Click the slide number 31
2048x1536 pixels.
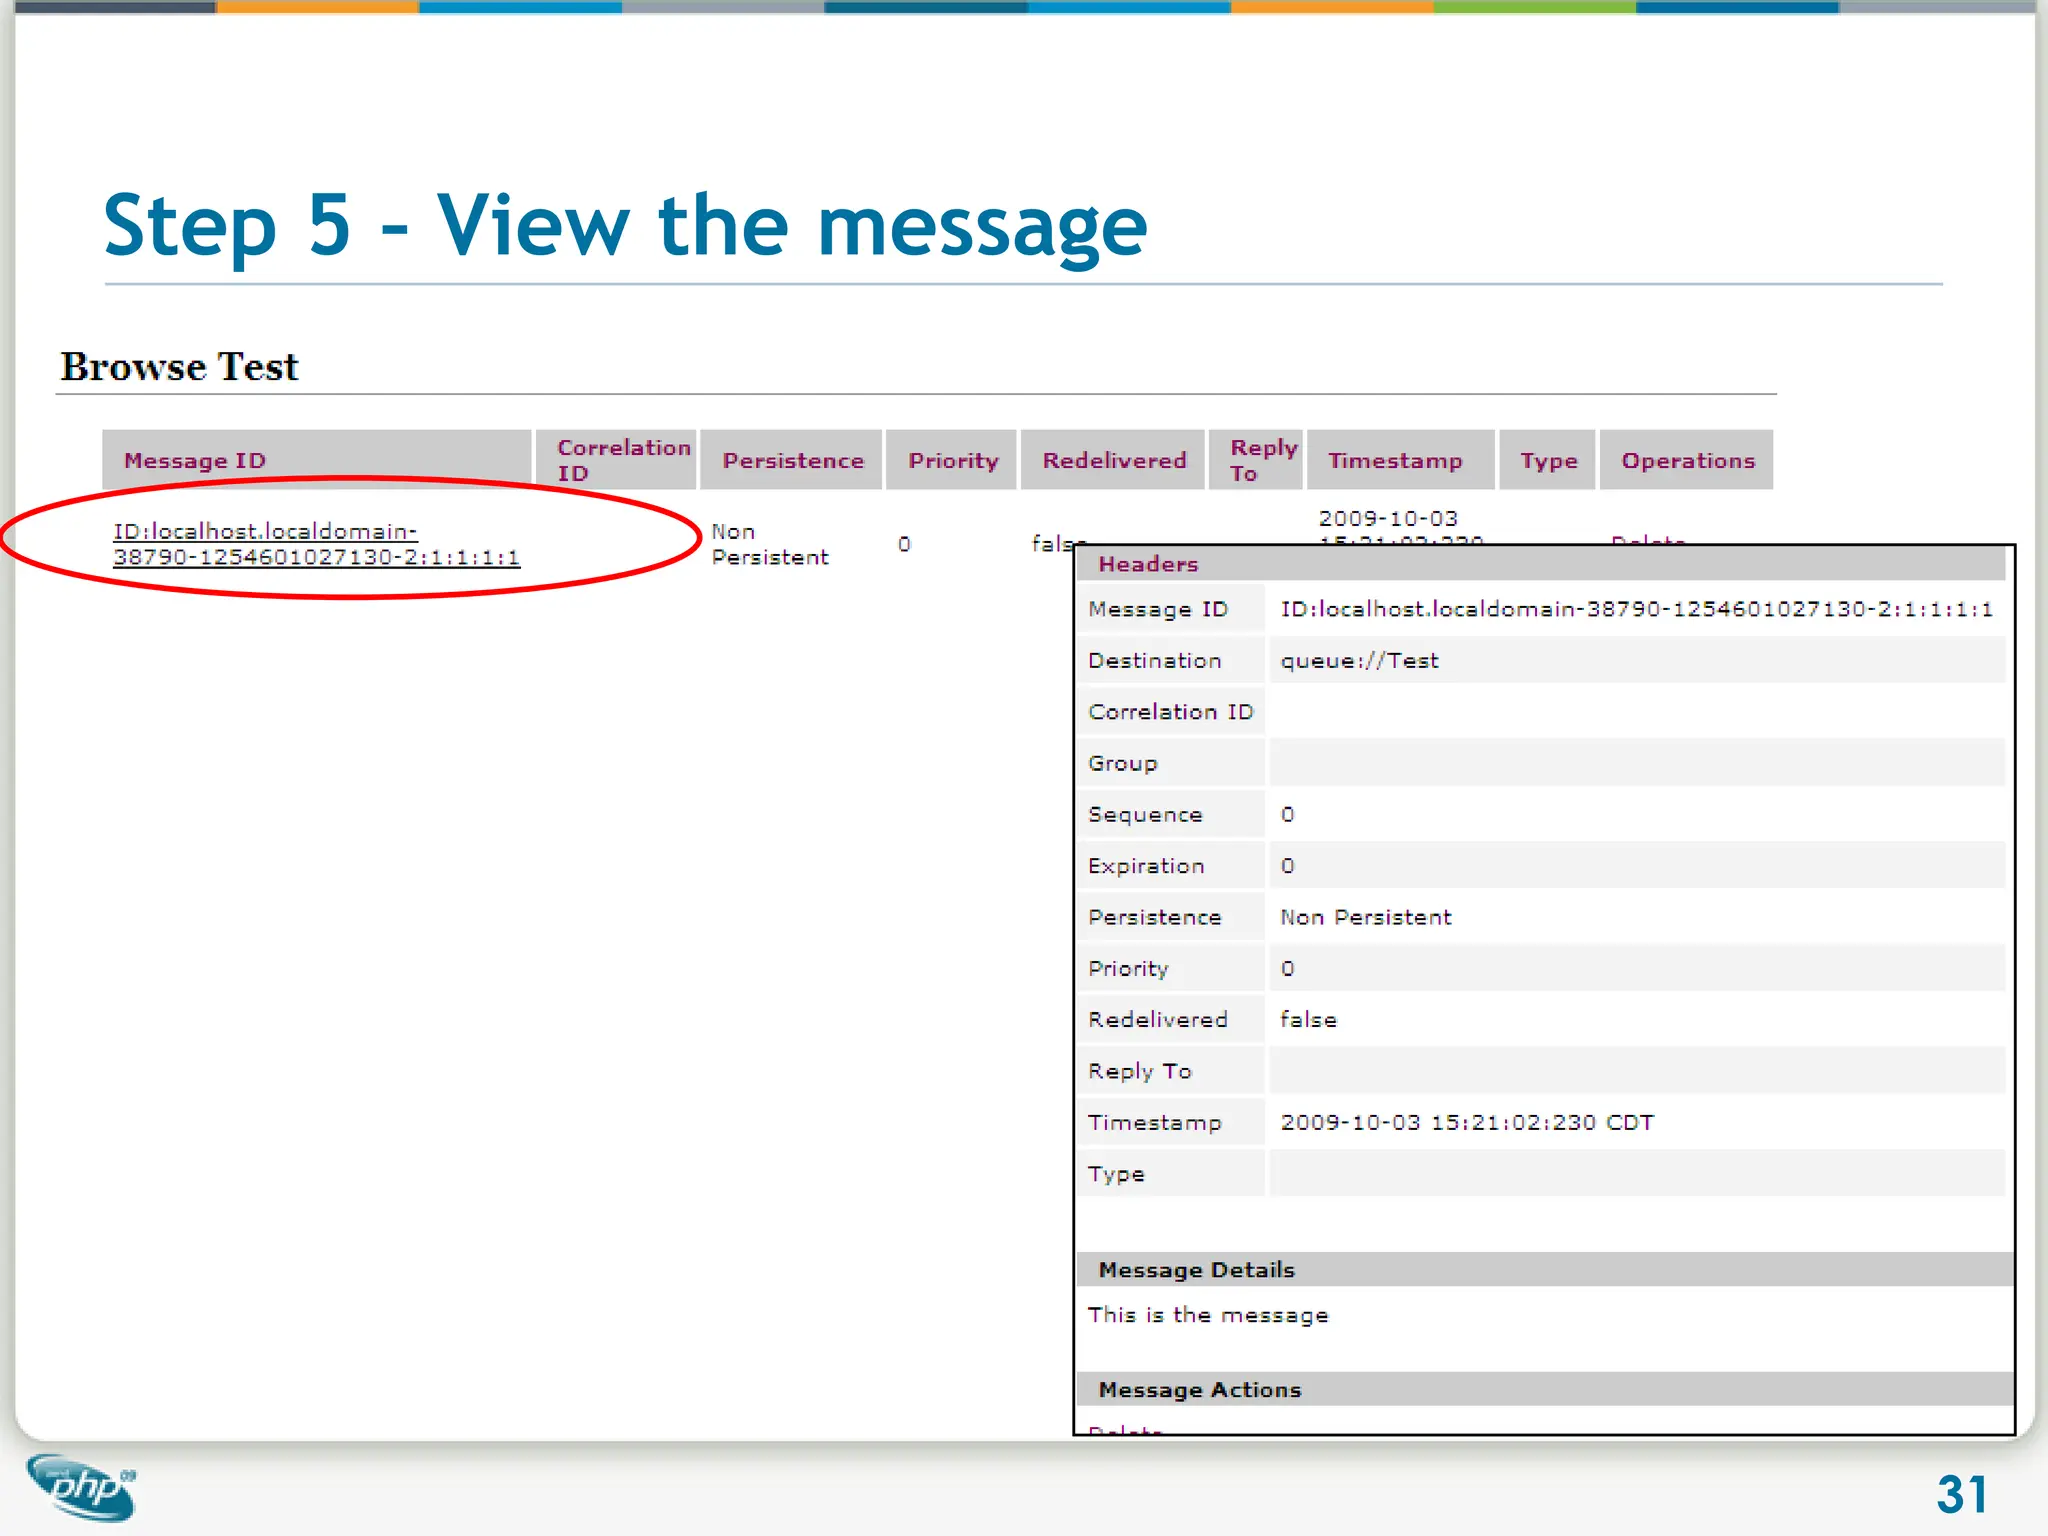(1961, 1495)
